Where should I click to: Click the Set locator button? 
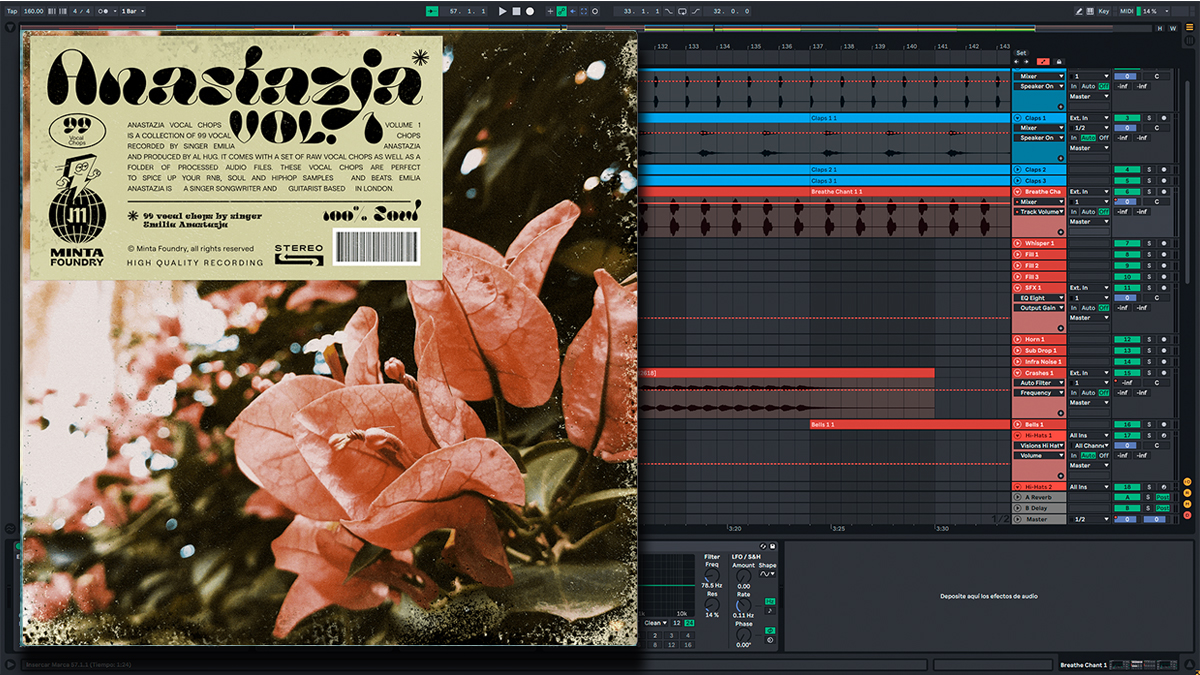[1021, 53]
